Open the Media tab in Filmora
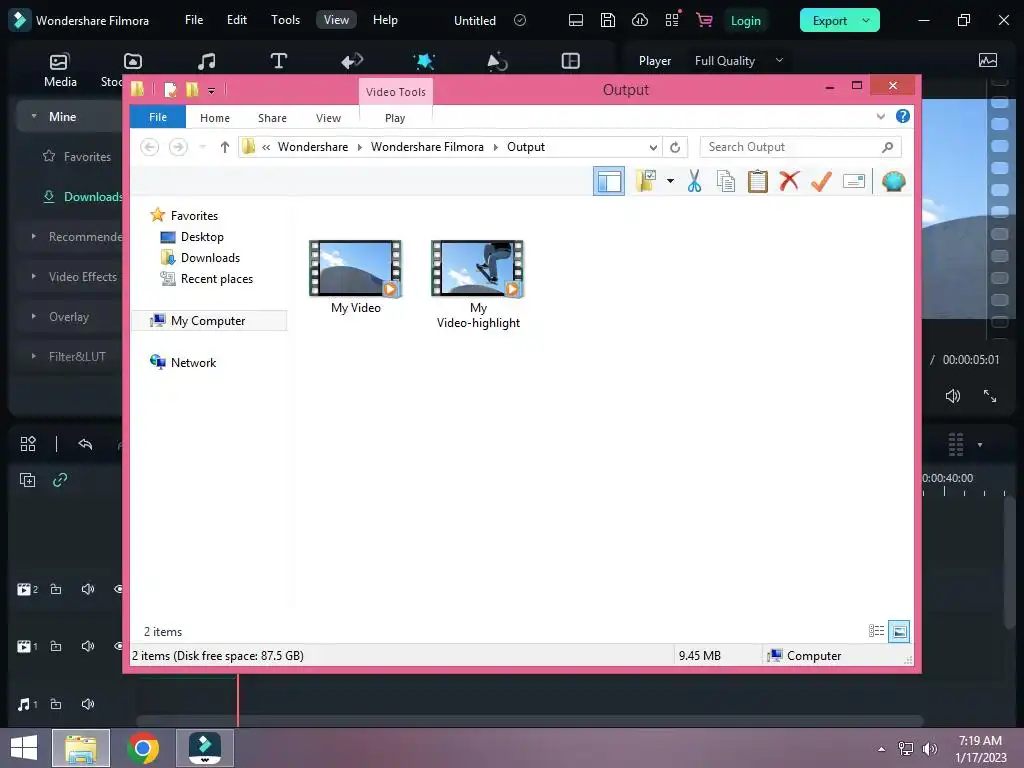1024x768 pixels. pyautogui.click(x=59, y=70)
